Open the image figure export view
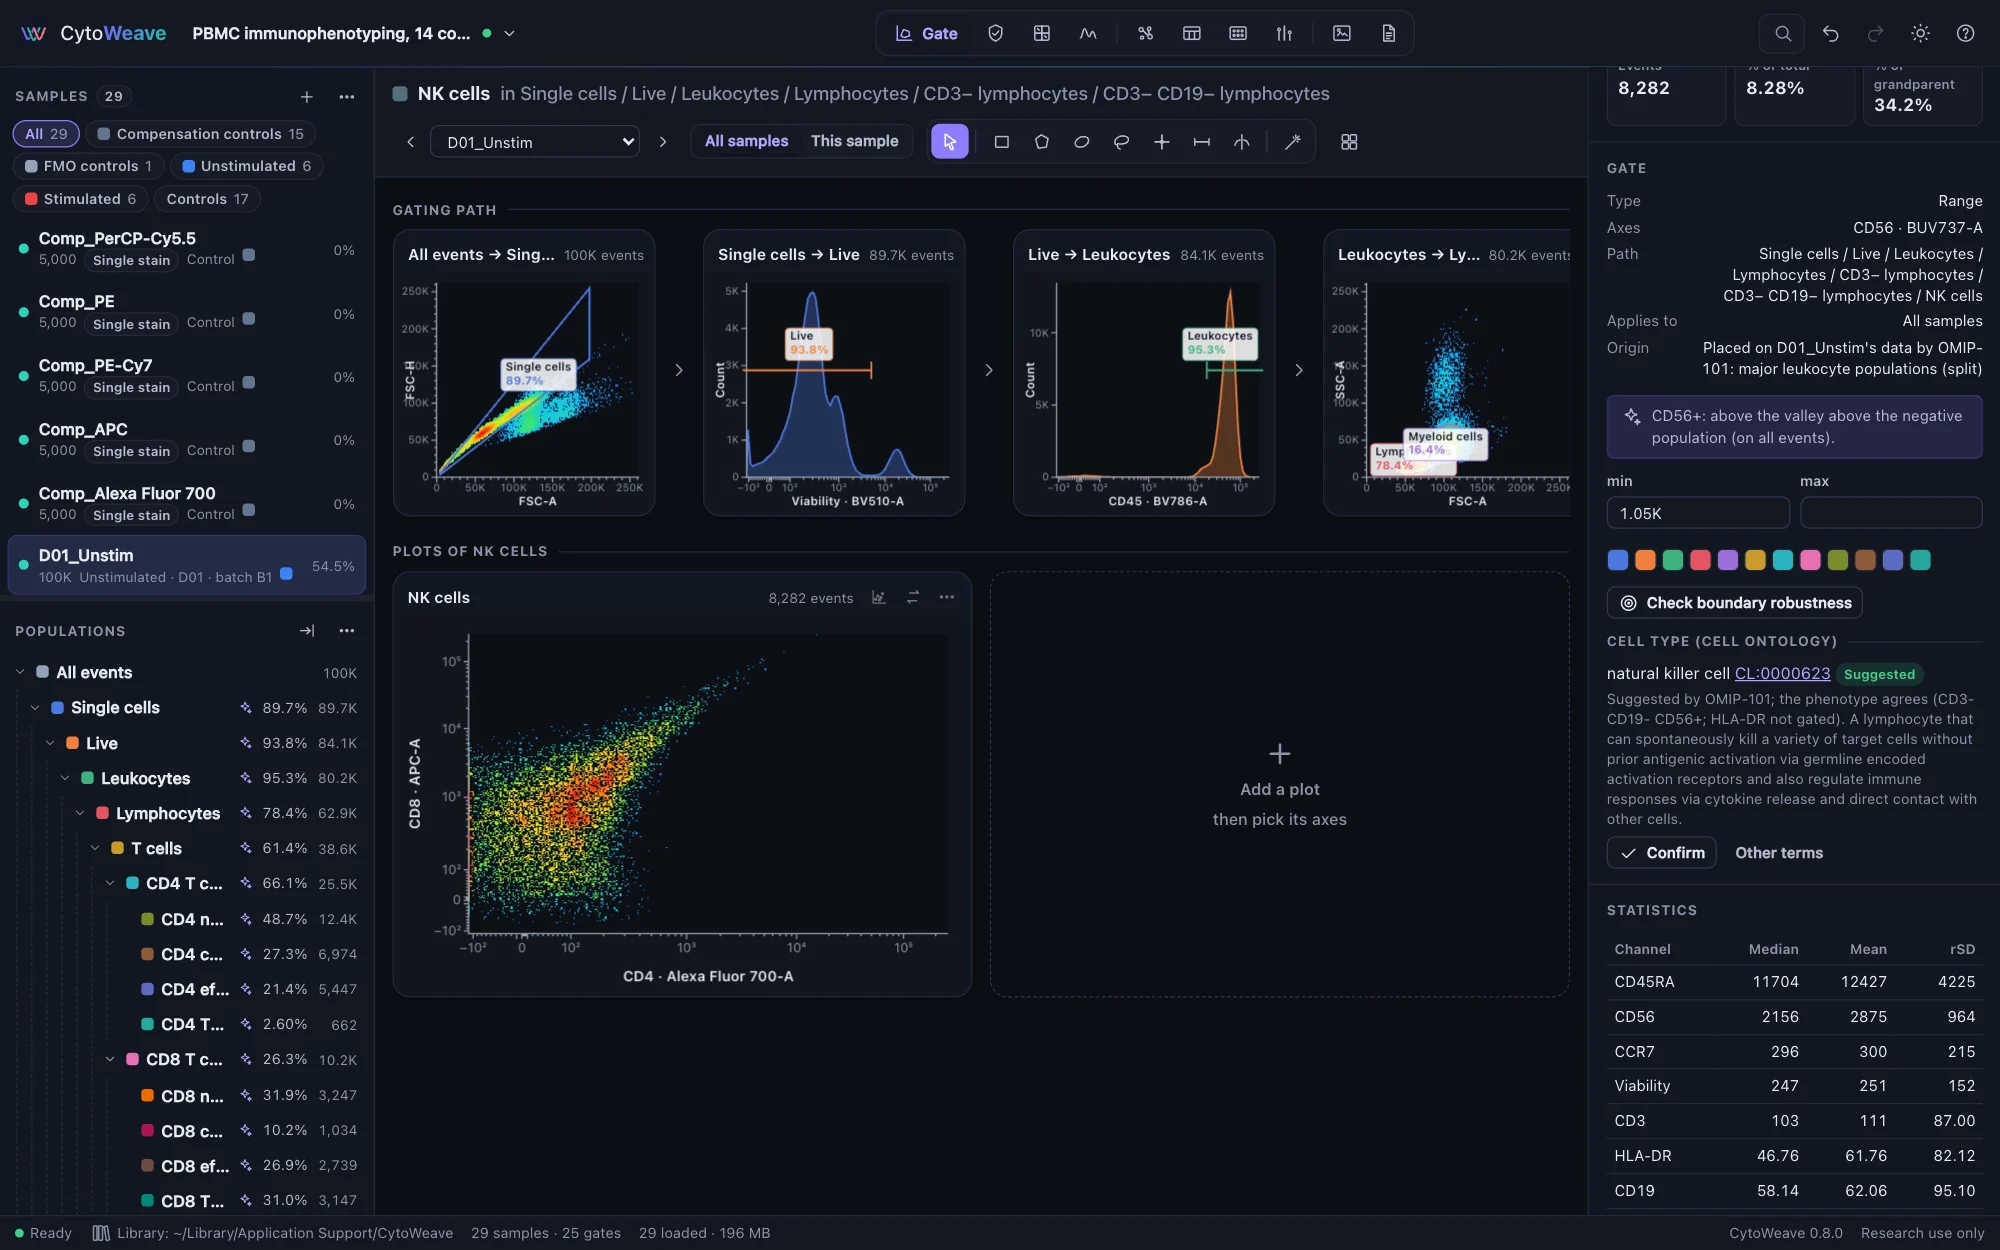2000x1250 pixels. pos(1341,33)
